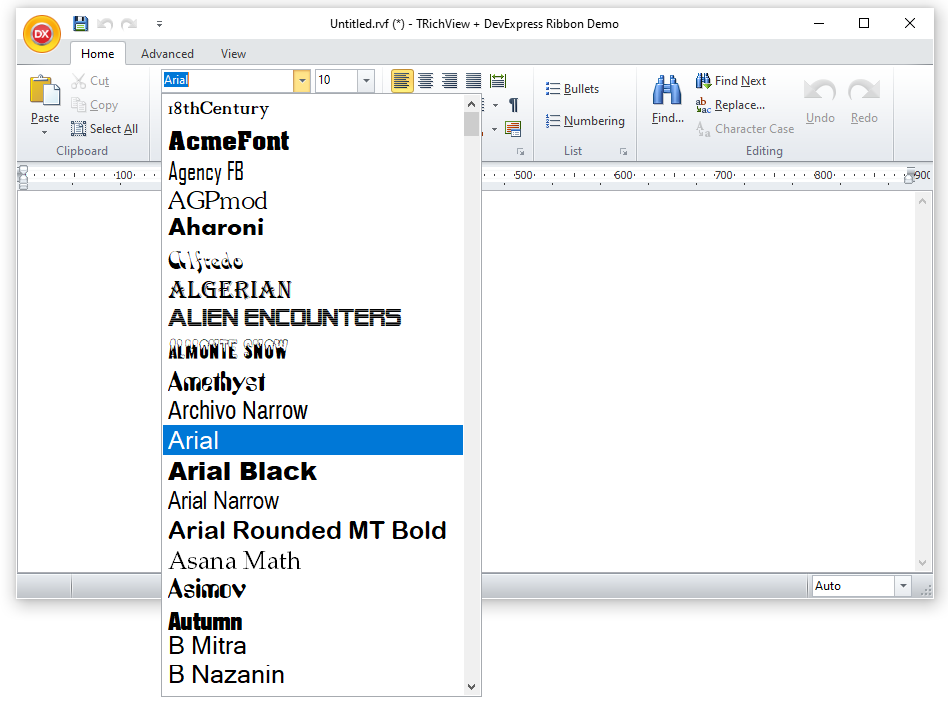Collapse the font name dropdown arrow
948x704 pixels.
click(302, 80)
